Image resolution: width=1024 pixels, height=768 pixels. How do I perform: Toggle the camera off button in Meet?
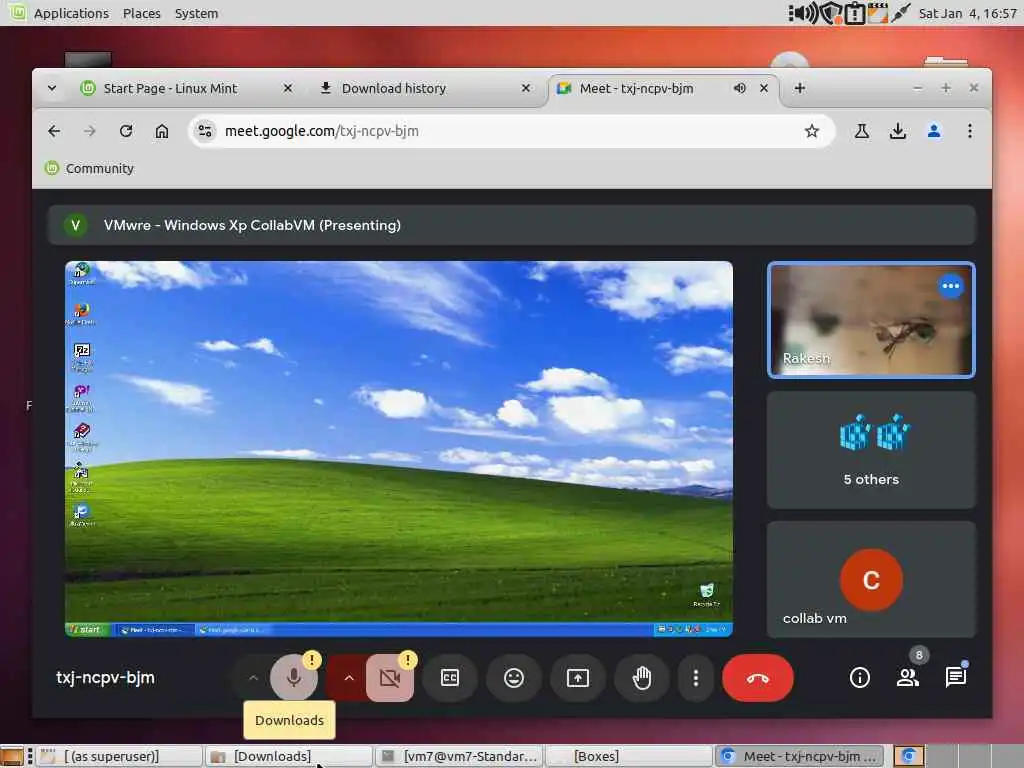coord(390,678)
